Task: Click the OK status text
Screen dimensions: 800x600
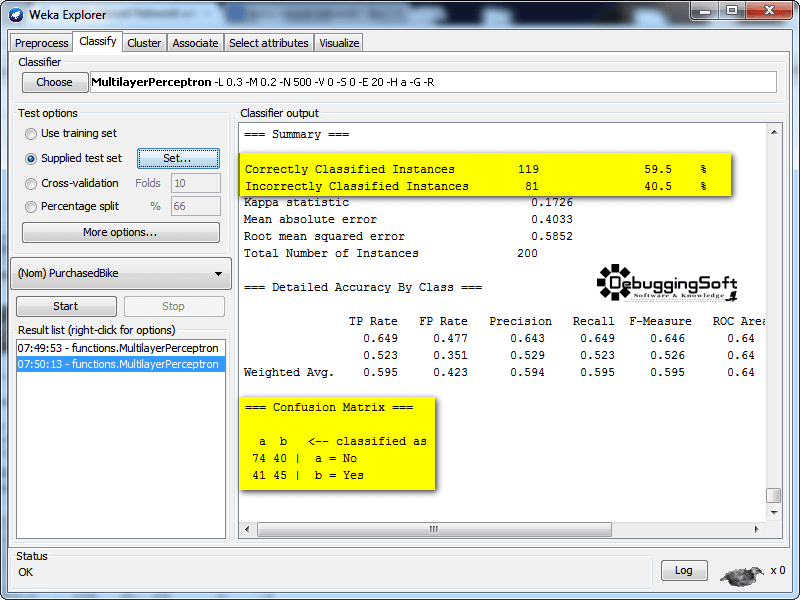Action: pyautogui.click(x=26, y=572)
